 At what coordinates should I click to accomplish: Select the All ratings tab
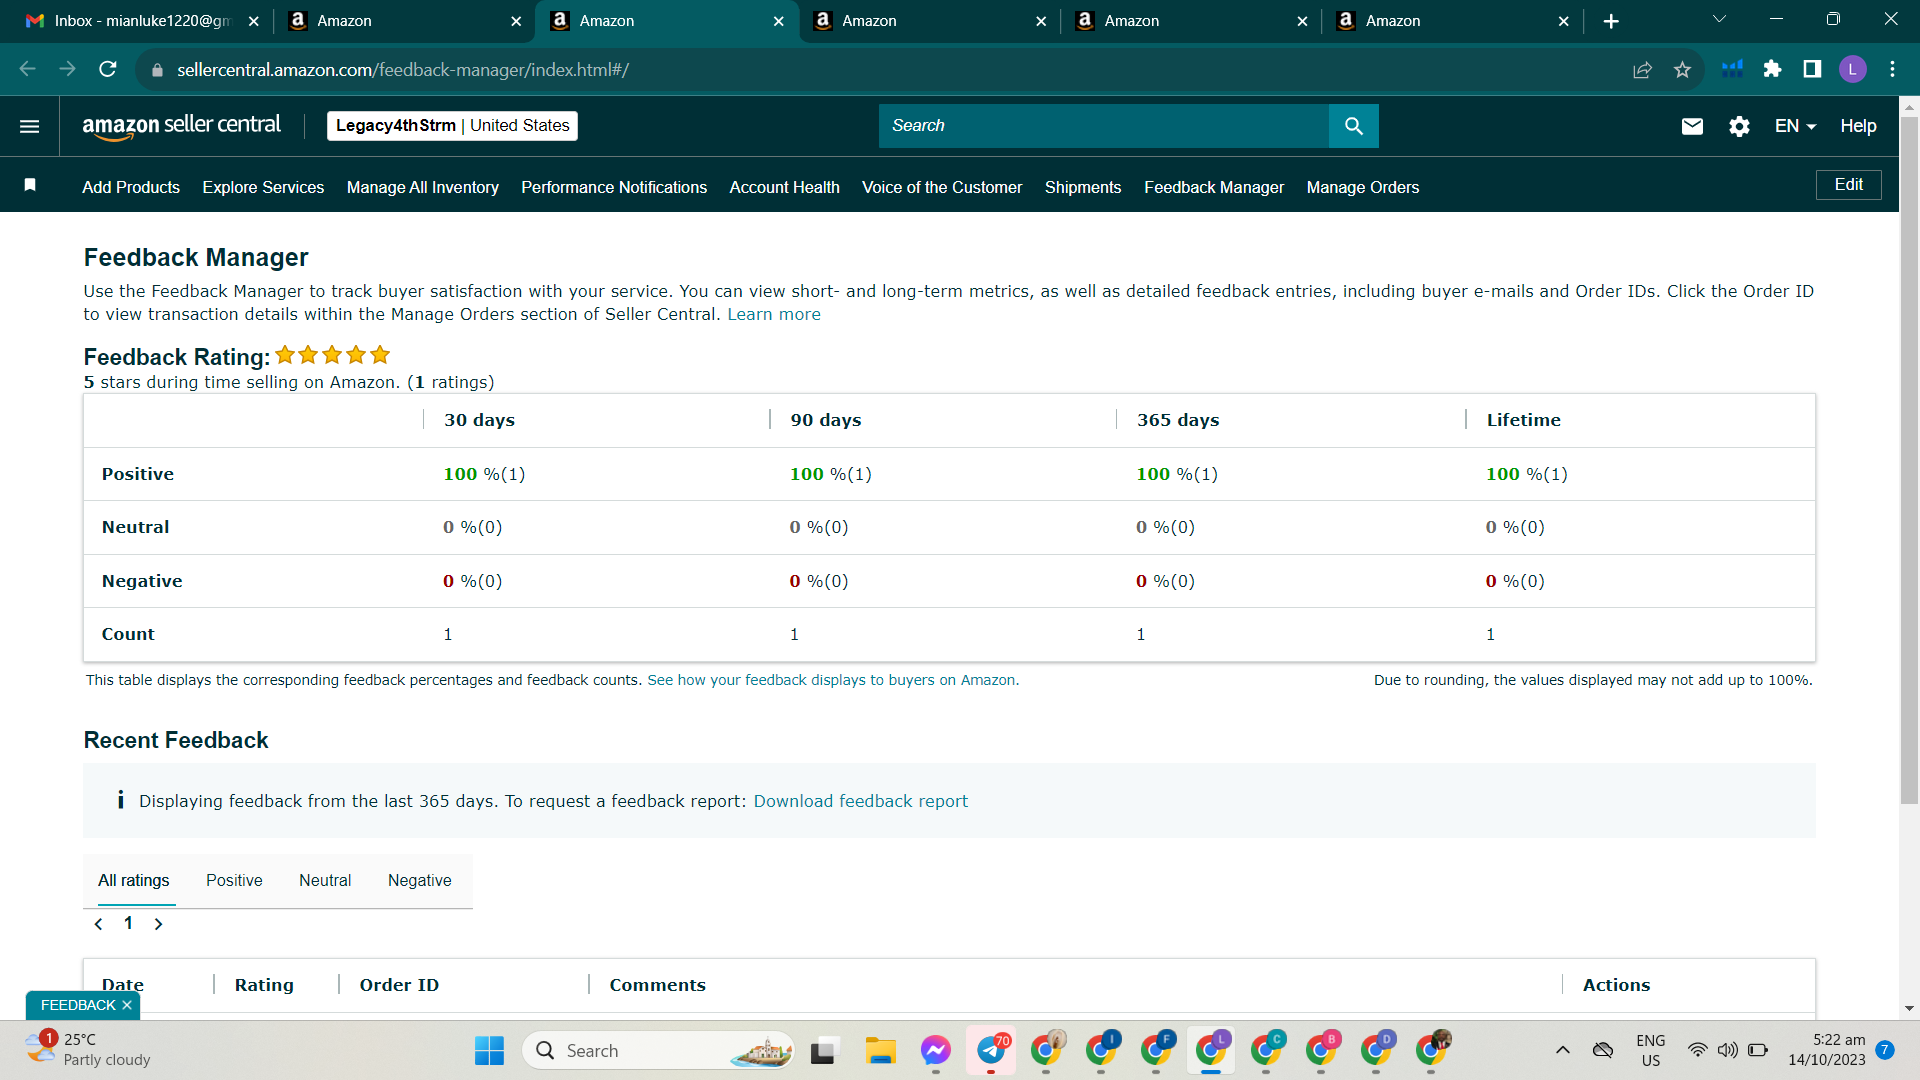tap(134, 880)
